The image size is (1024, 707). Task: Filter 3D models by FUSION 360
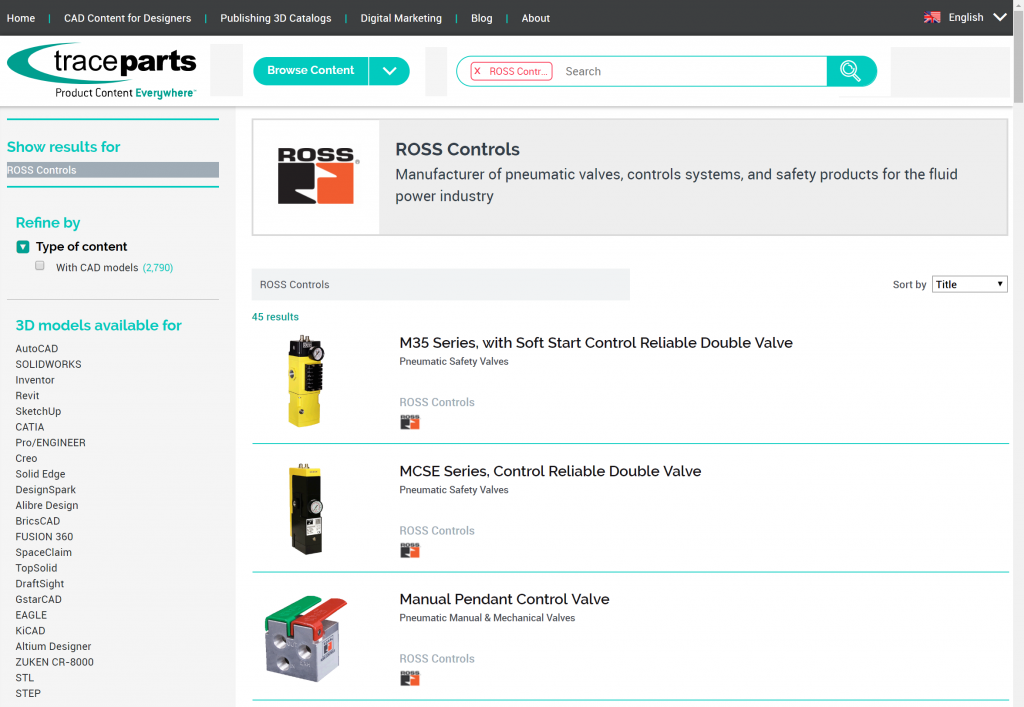[44, 537]
